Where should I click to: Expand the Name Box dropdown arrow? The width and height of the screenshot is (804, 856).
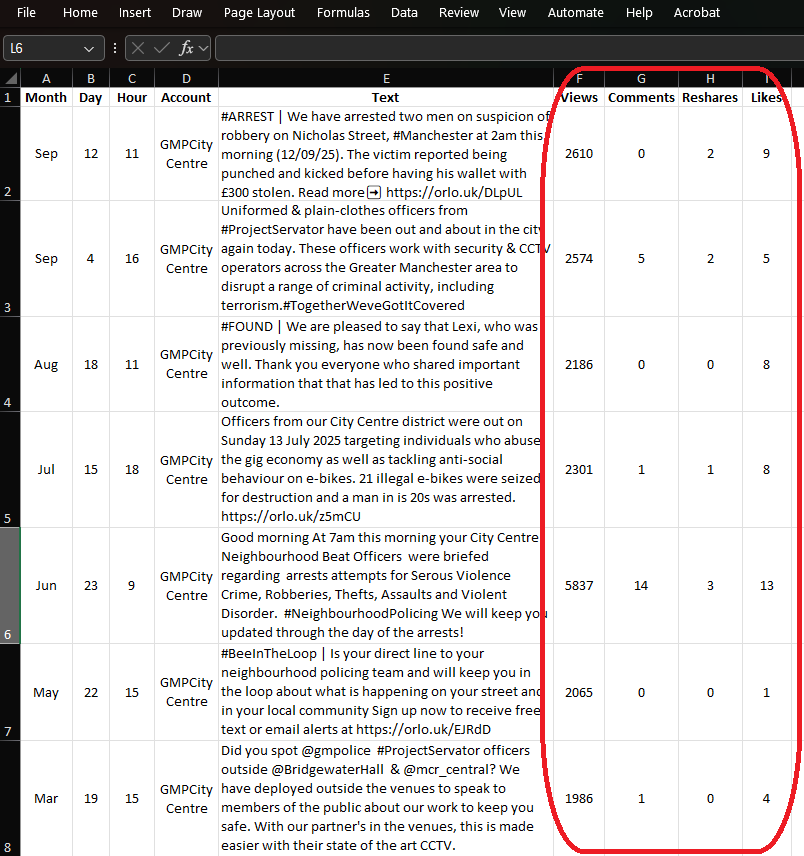tap(91, 48)
